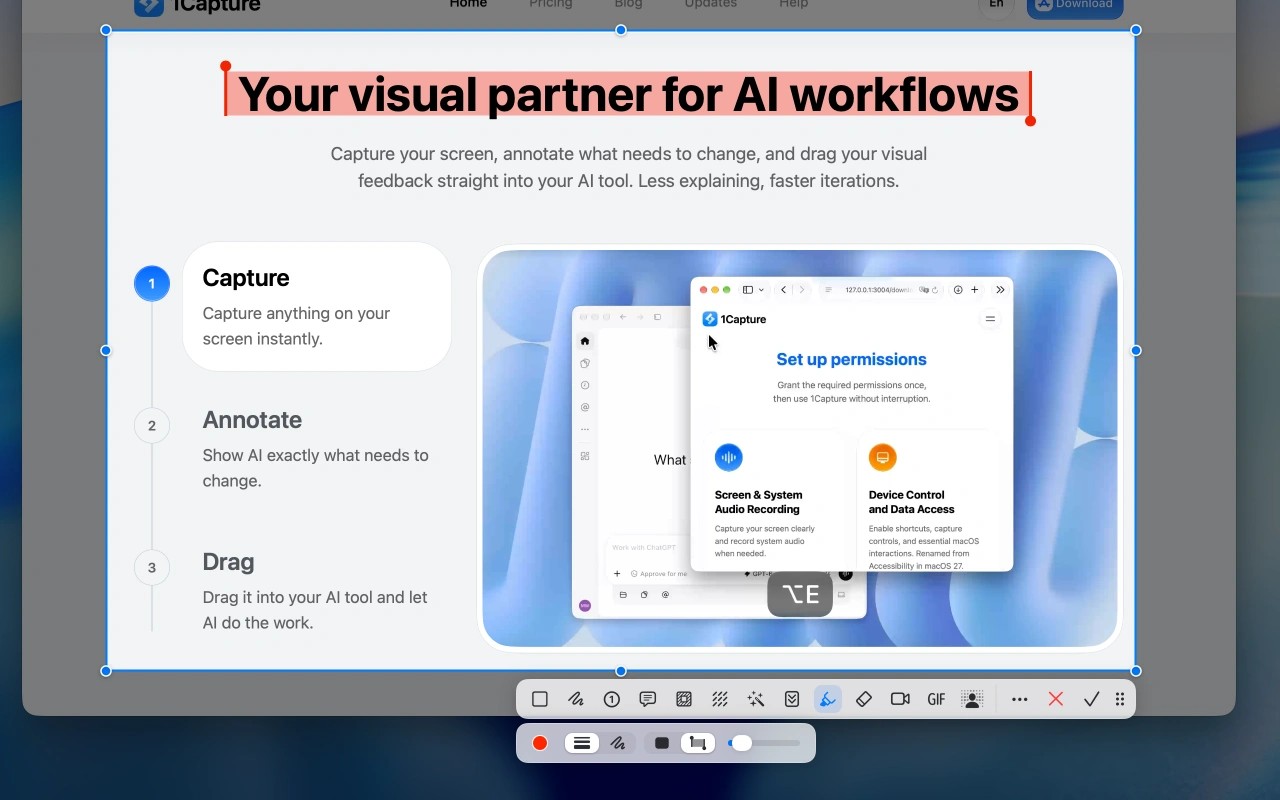The image size is (1280, 800).
Task: Select the eraser tool
Action: [864, 699]
